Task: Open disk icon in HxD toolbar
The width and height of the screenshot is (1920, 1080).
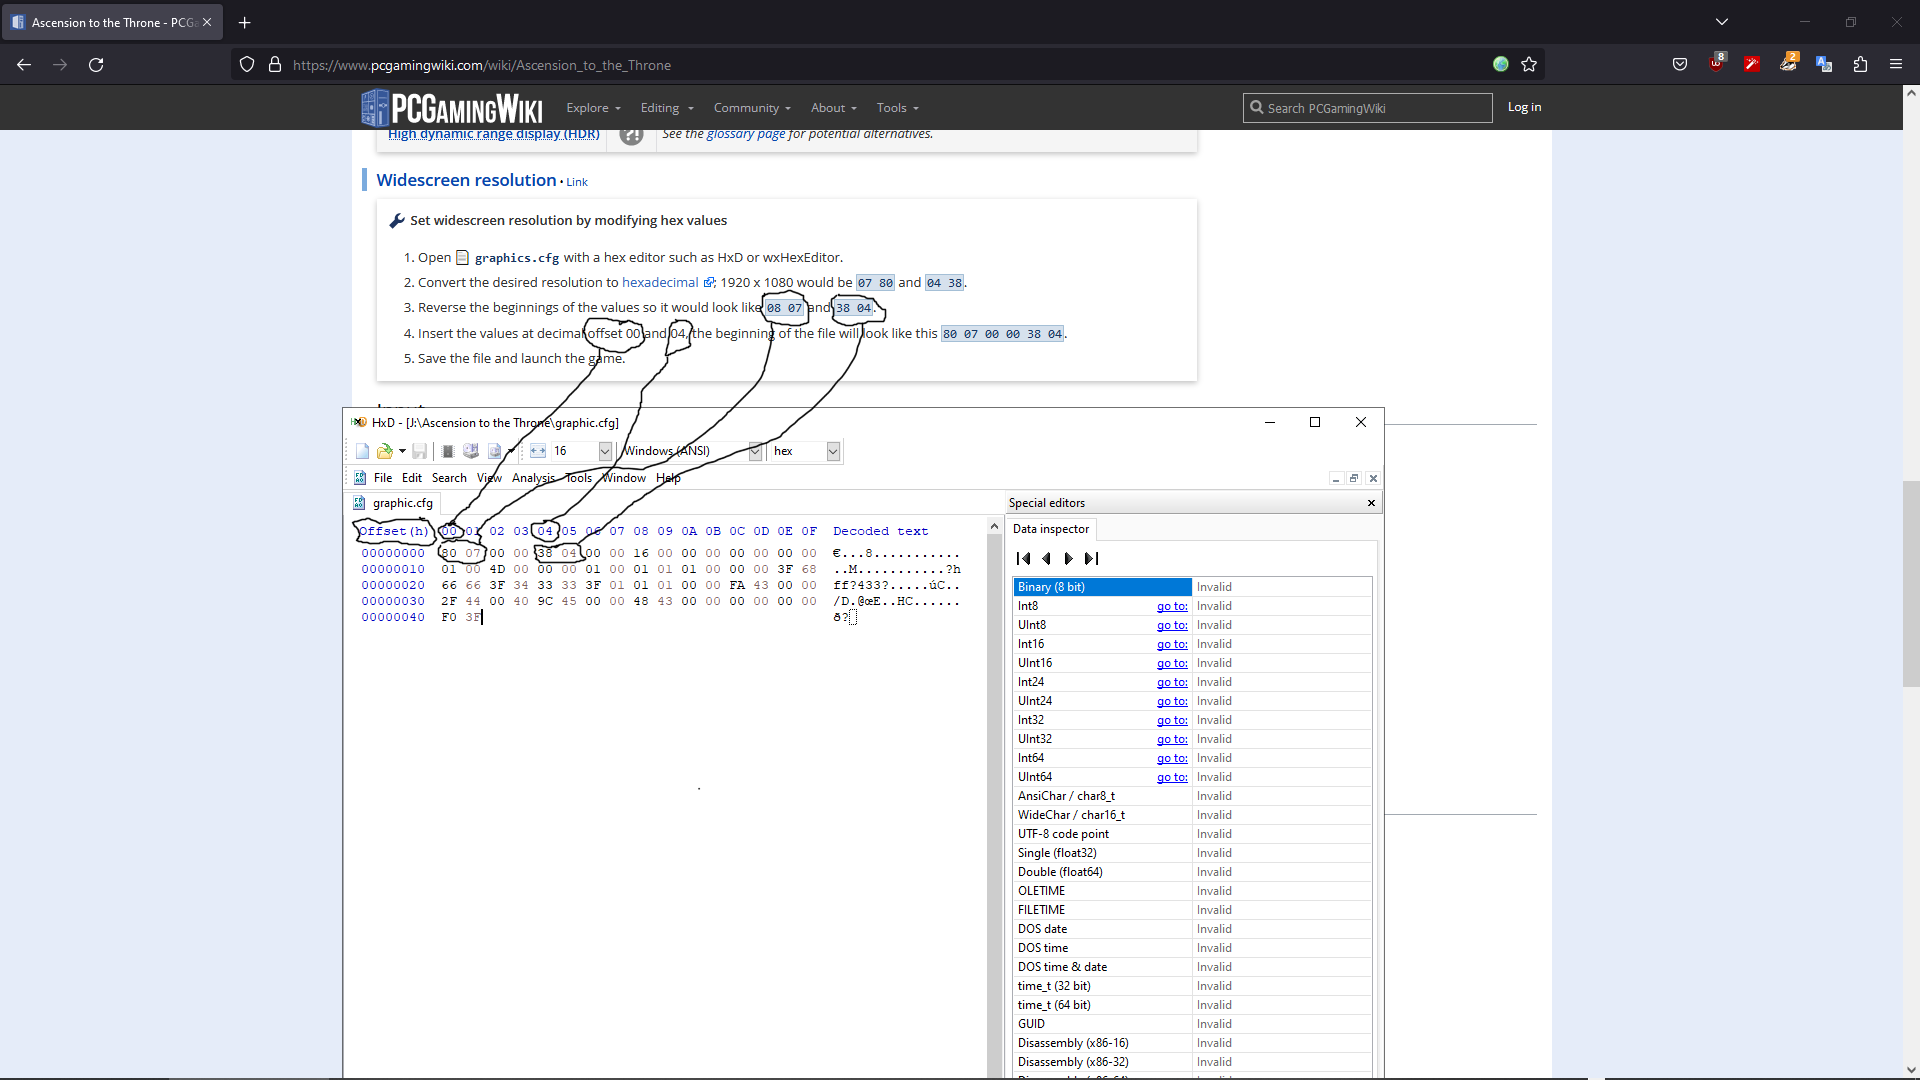Action: pos(471,452)
